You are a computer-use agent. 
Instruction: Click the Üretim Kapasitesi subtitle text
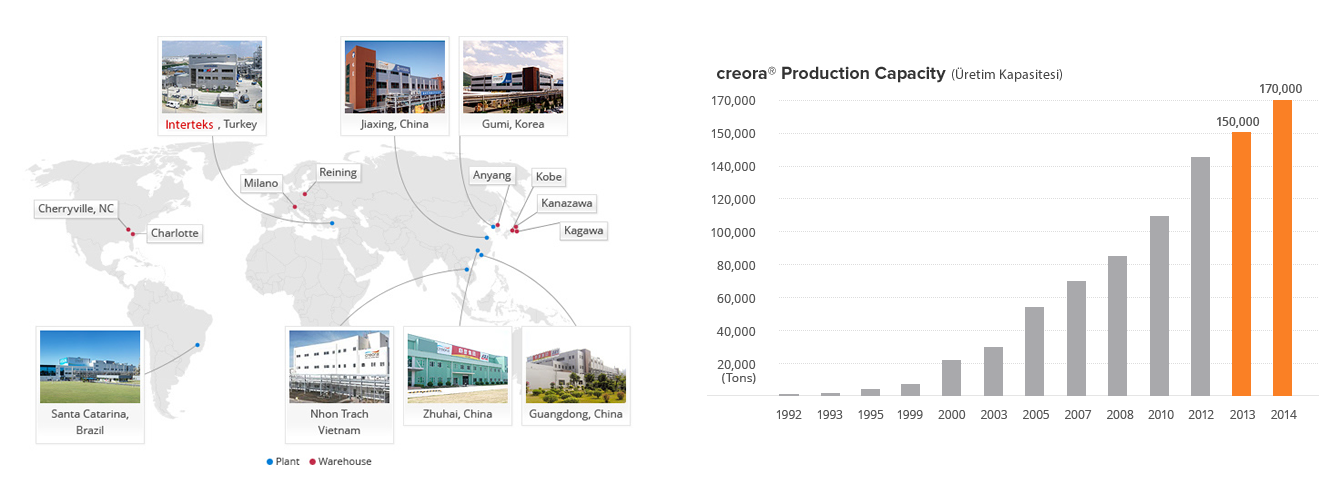(x=1007, y=75)
